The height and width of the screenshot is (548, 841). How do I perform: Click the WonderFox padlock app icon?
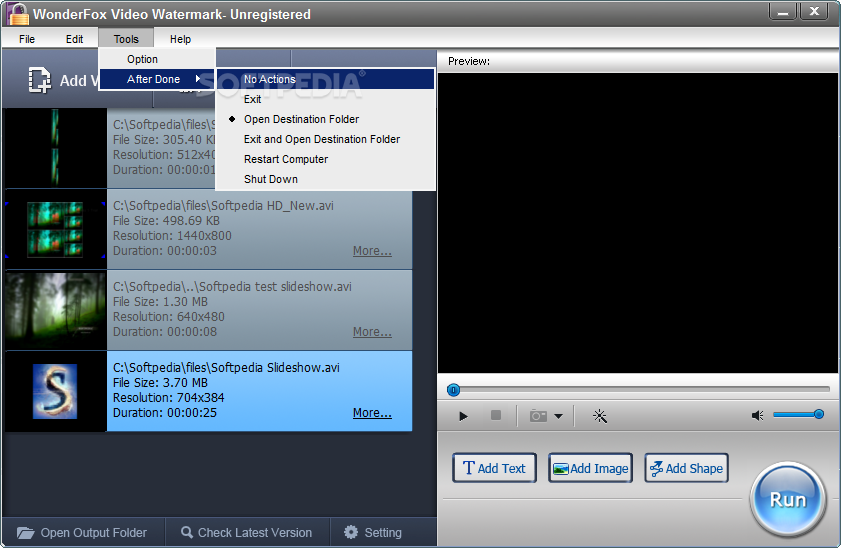18,14
